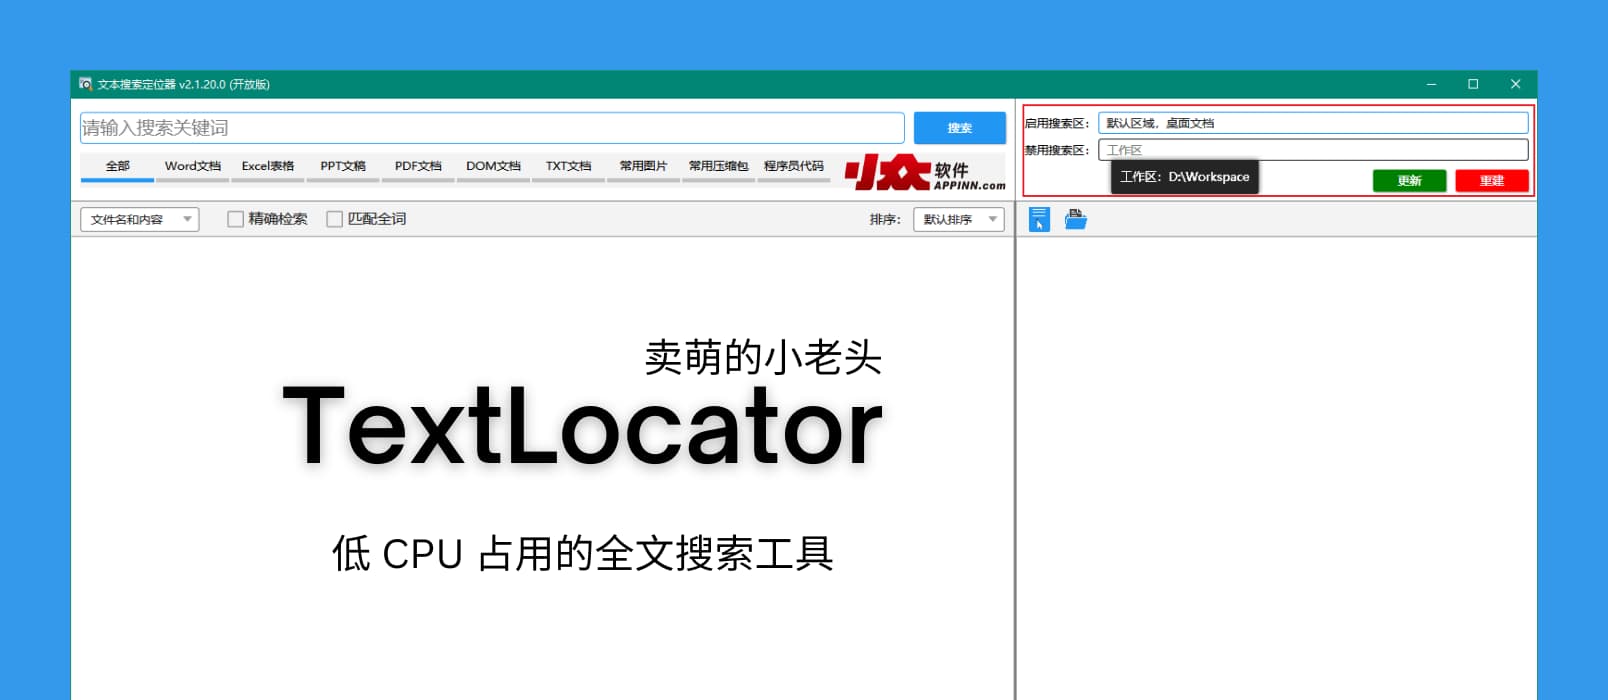Image resolution: width=1608 pixels, height=700 pixels.
Task: Click the green 更新 button
Action: click(1409, 181)
